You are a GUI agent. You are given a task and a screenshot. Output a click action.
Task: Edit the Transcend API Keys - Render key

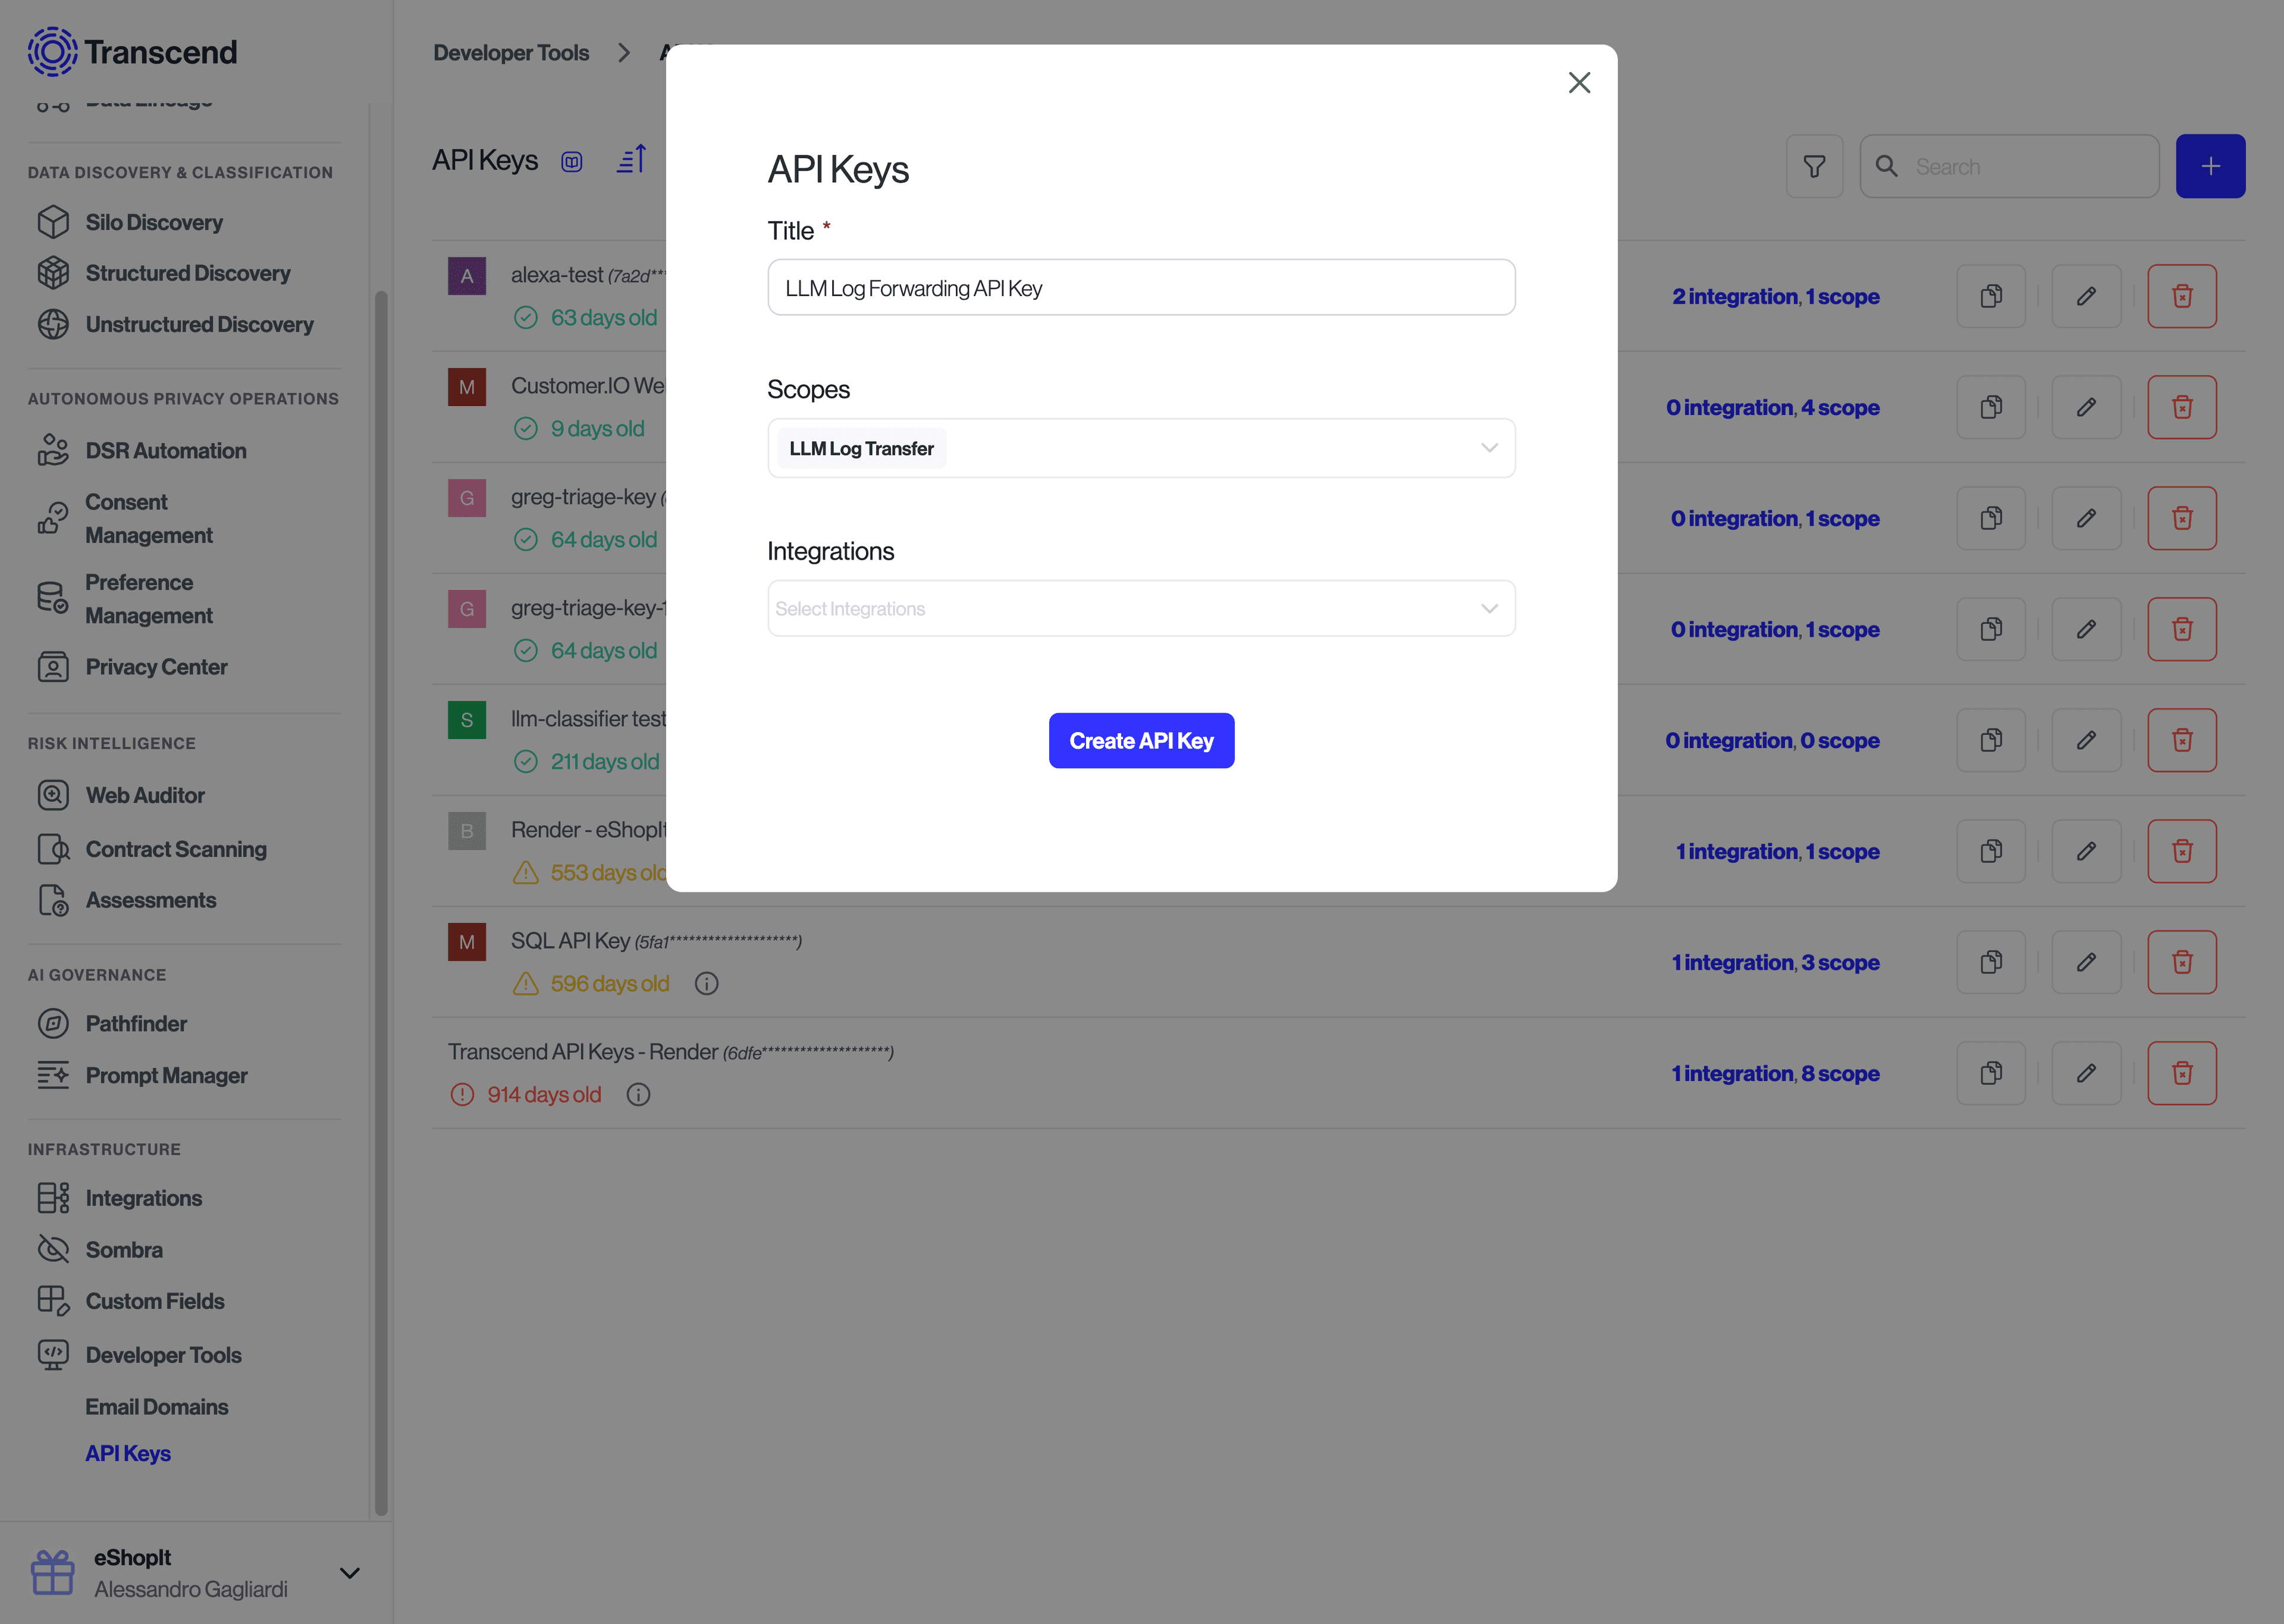tap(2087, 1073)
